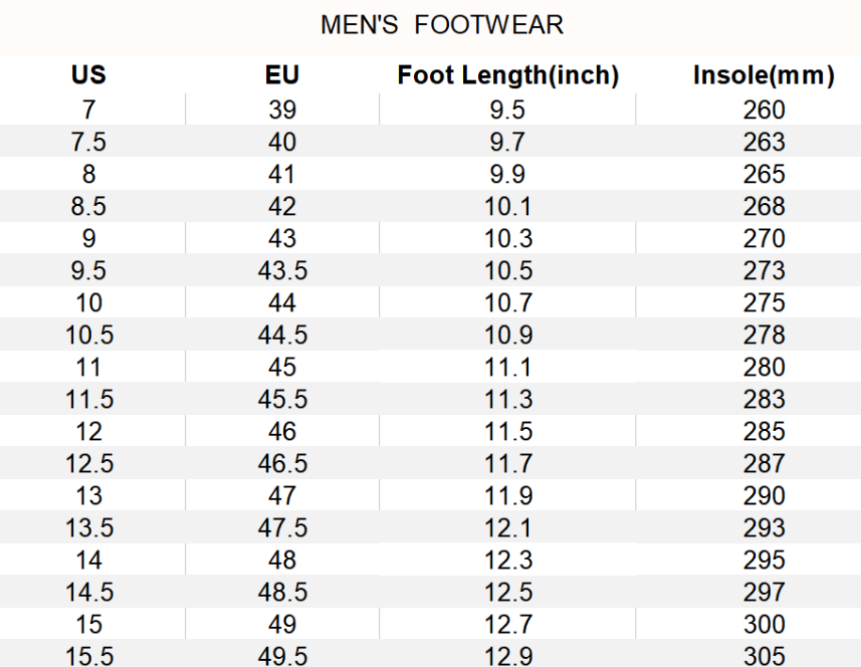
Task: Select US size 15.5 cell
Action: point(88,656)
